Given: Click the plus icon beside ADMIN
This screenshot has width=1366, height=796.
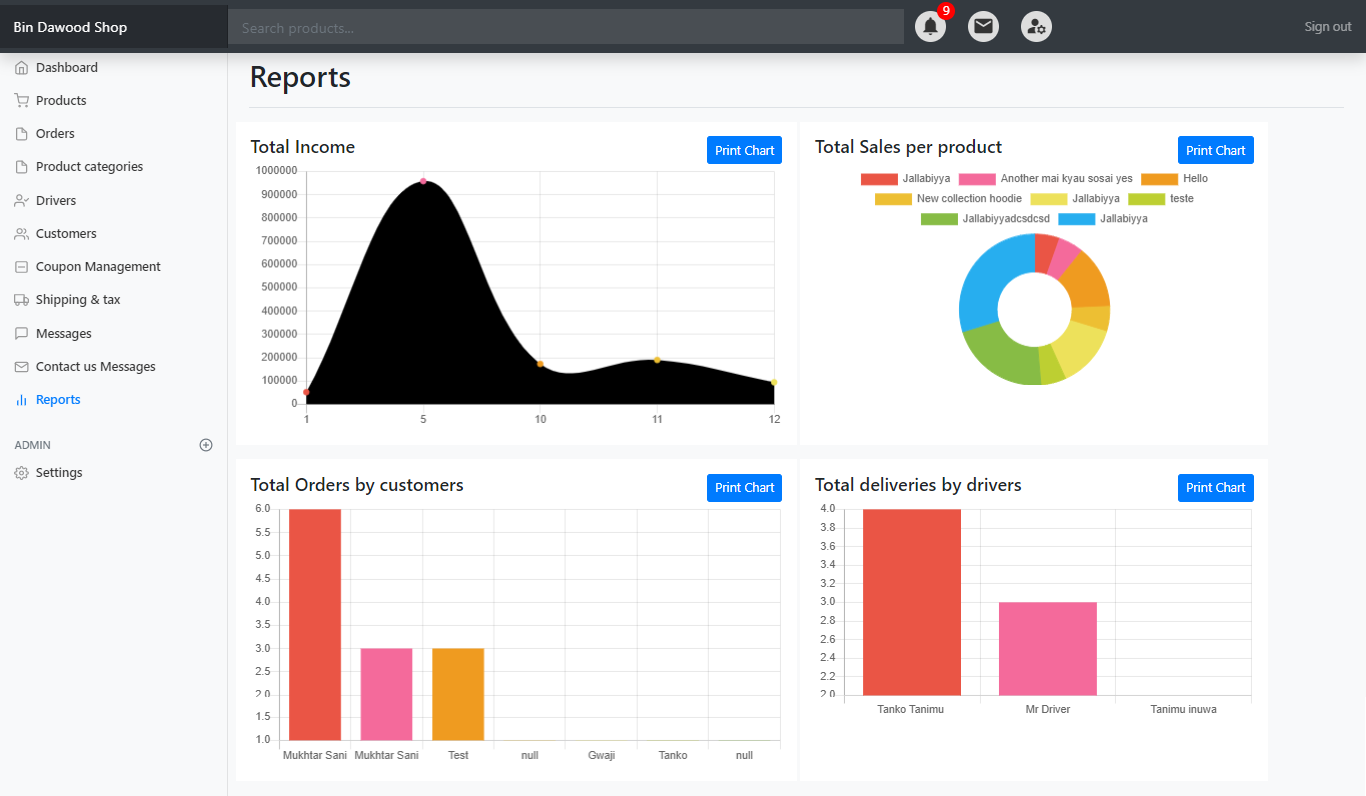Looking at the screenshot, I should pyautogui.click(x=206, y=445).
